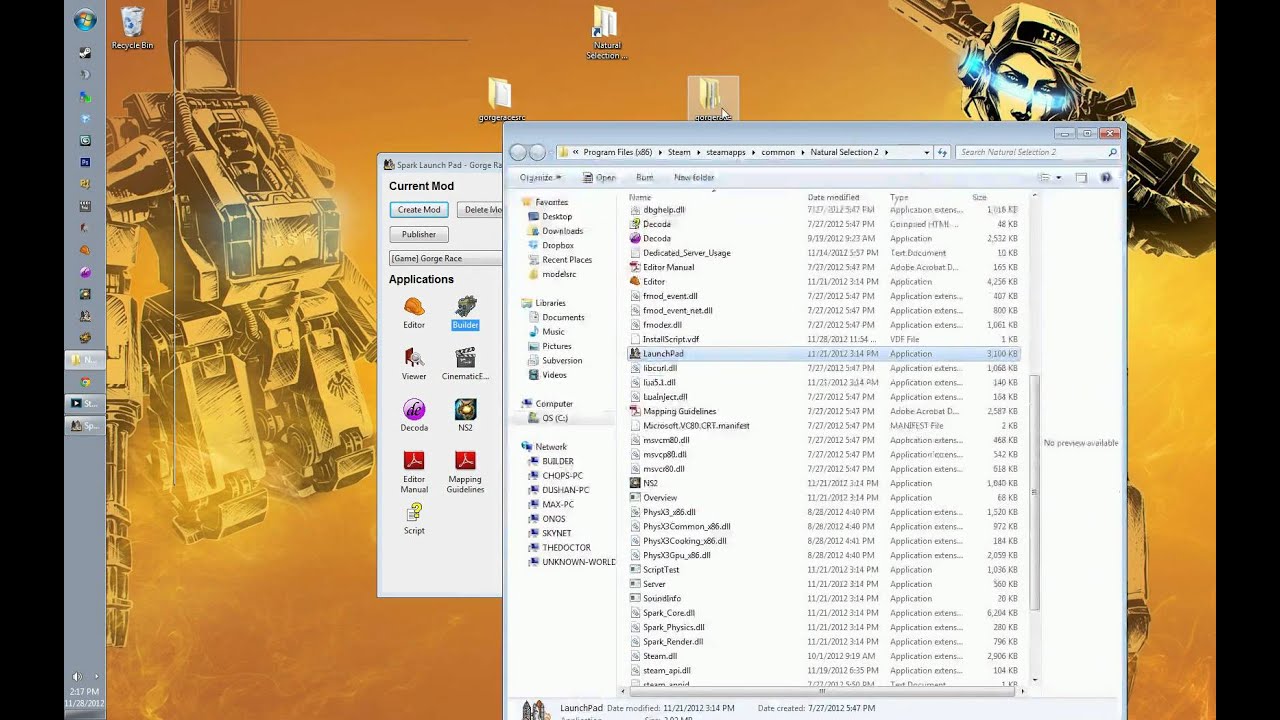
Task: Open the Recycle Bin on desktop
Action: [132, 28]
